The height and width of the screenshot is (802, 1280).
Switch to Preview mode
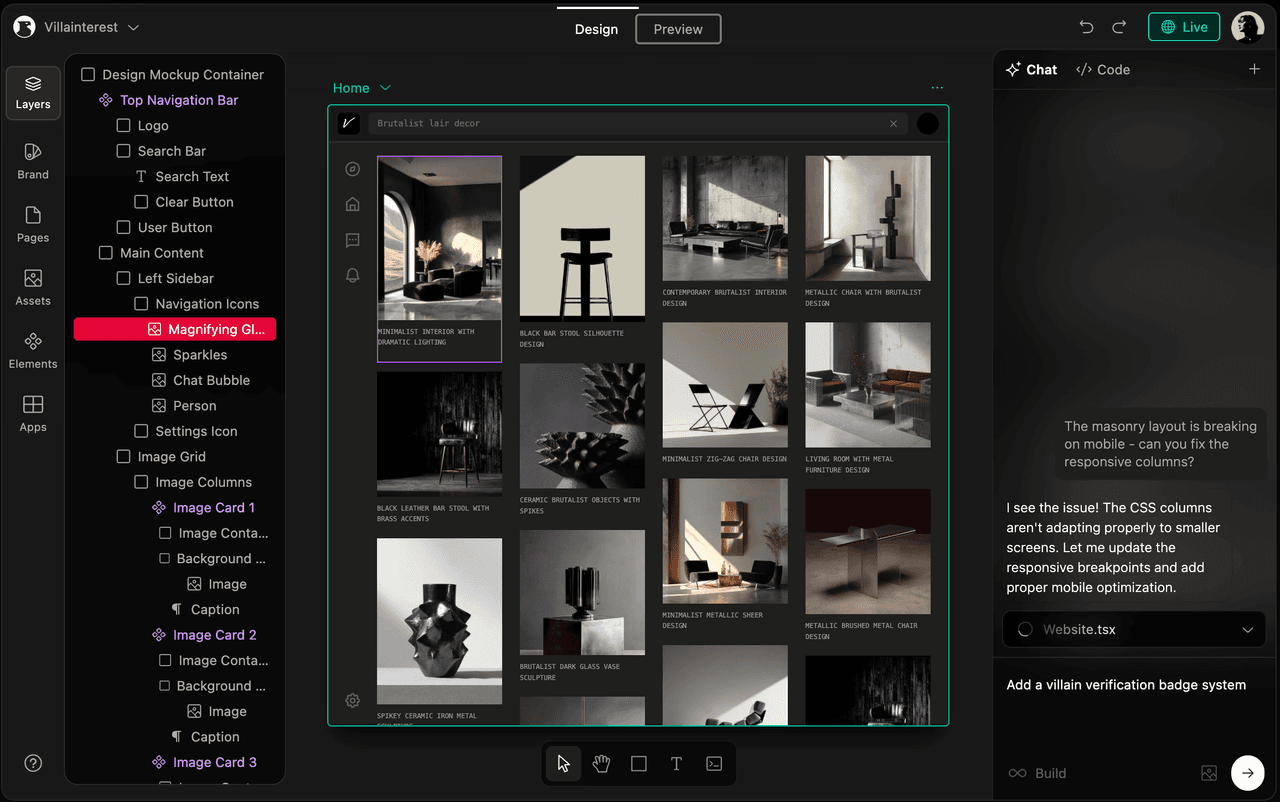tap(678, 29)
